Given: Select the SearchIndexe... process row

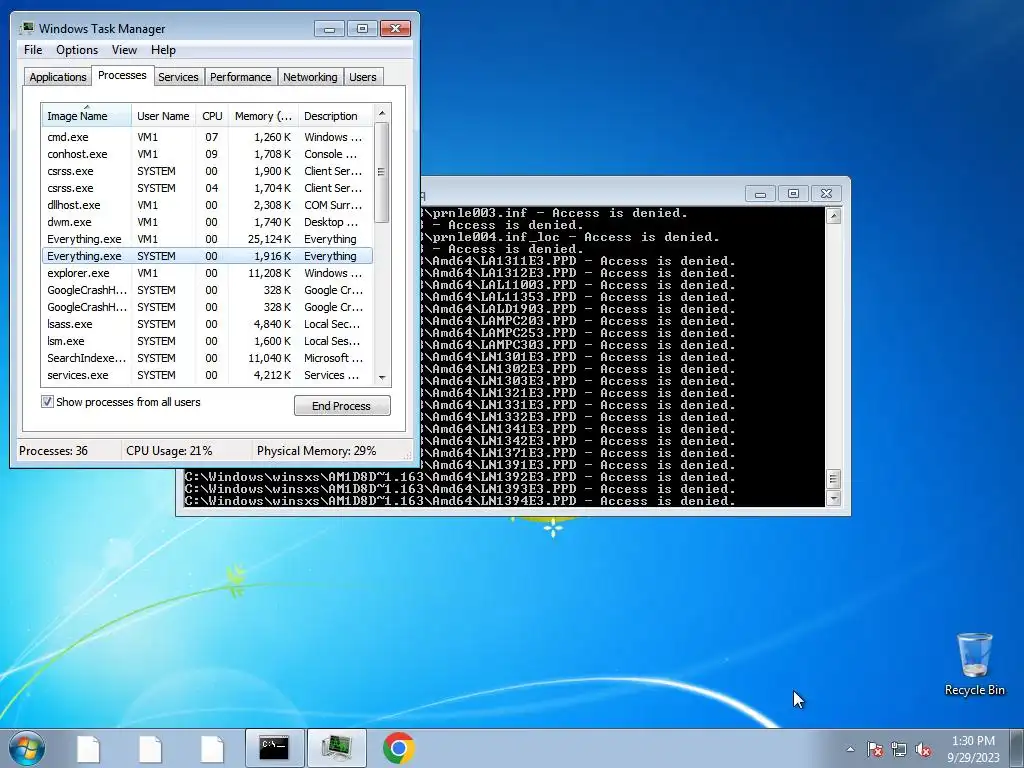Looking at the screenshot, I should [207, 358].
